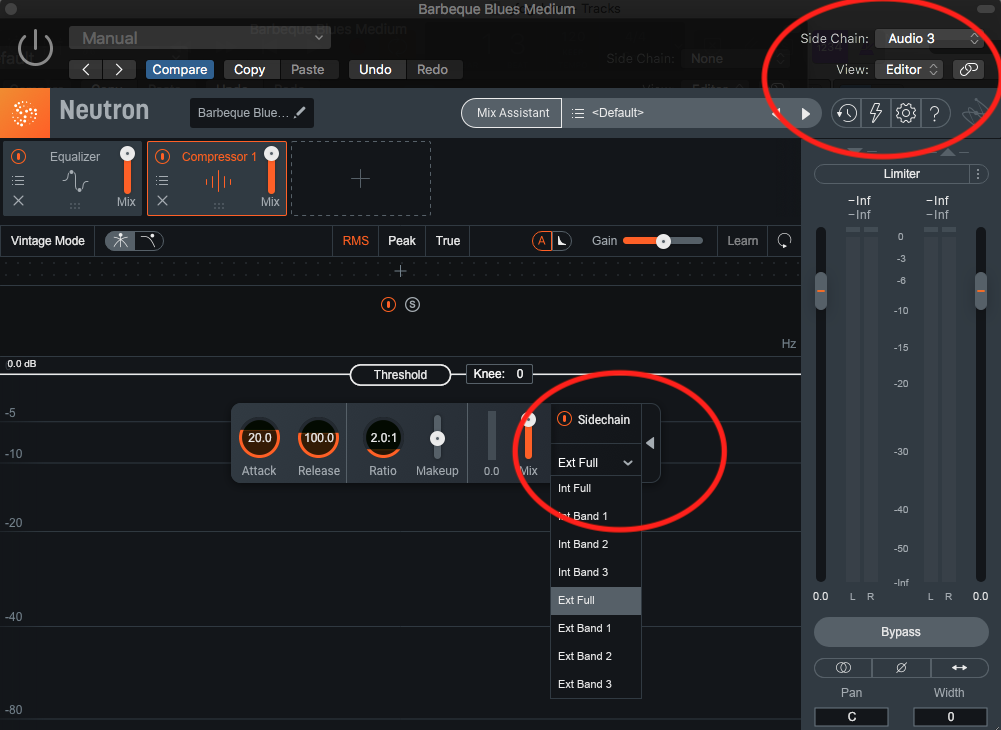Reset the compressor with circular arrow icon

784,240
